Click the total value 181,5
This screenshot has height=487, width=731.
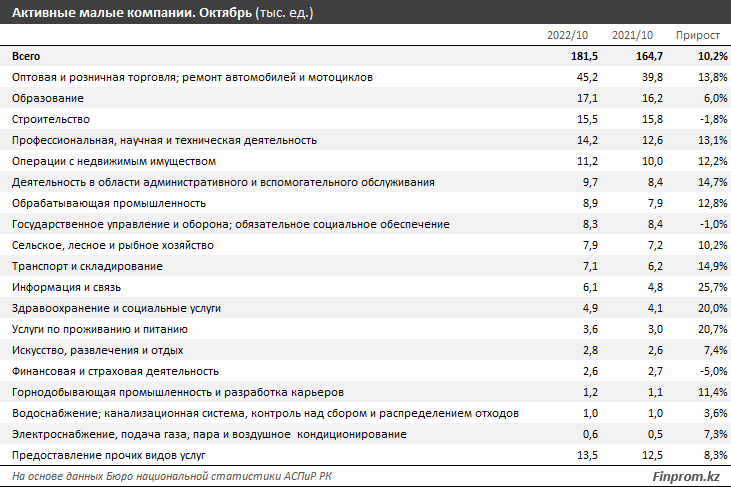click(x=584, y=56)
